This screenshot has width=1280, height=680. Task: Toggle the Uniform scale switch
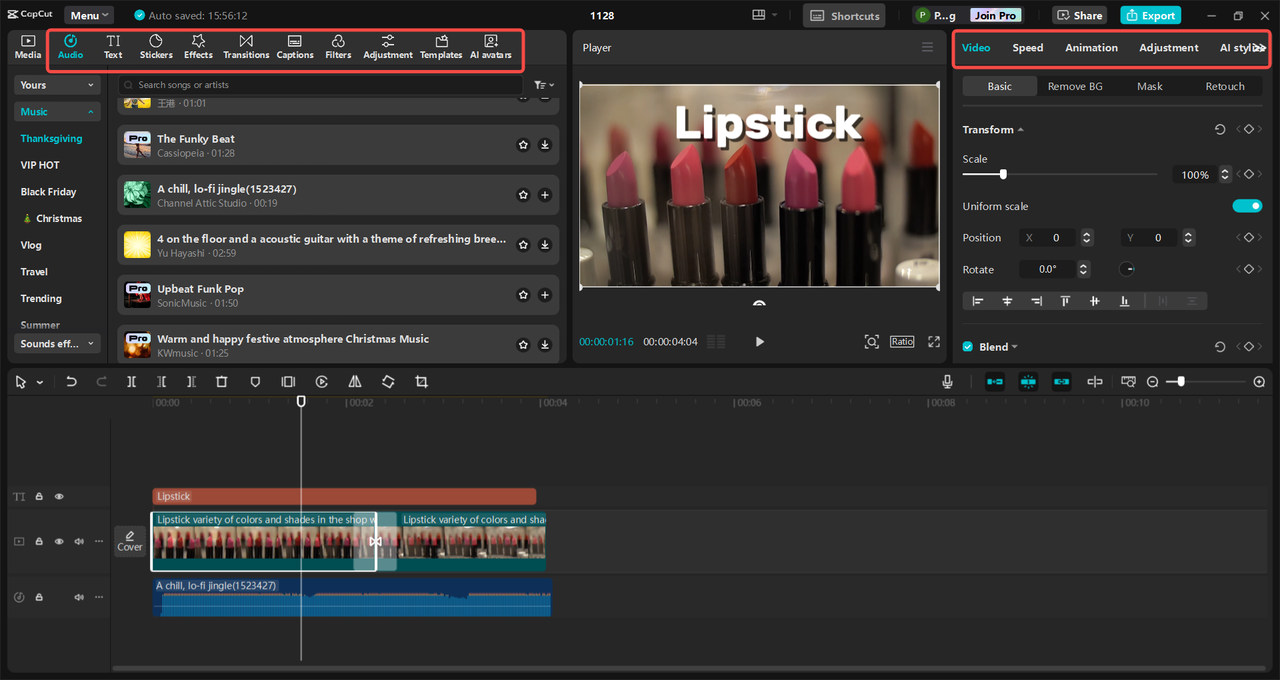(x=1247, y=206)
